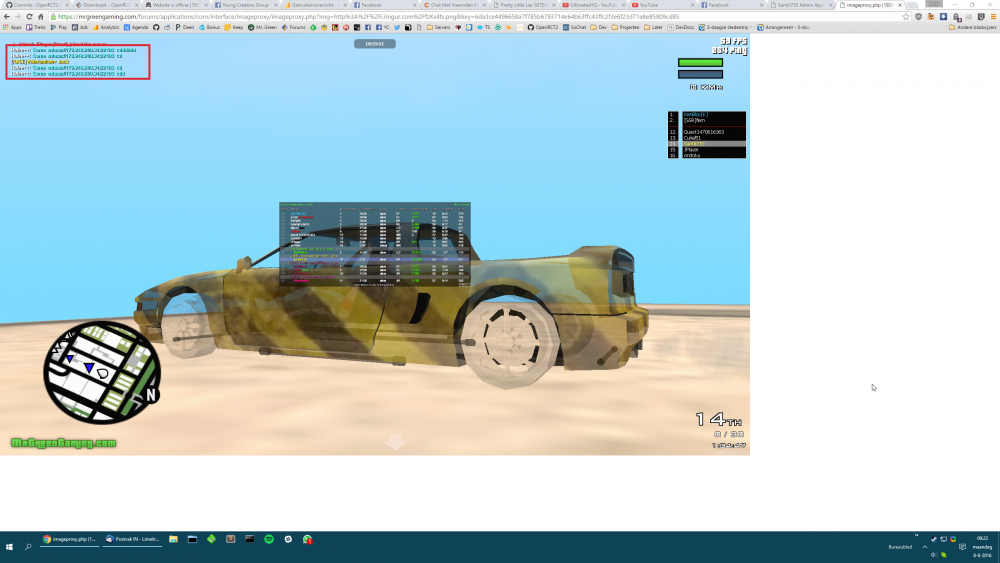
Task: Open the Trello bookmark
Action: 36,27
